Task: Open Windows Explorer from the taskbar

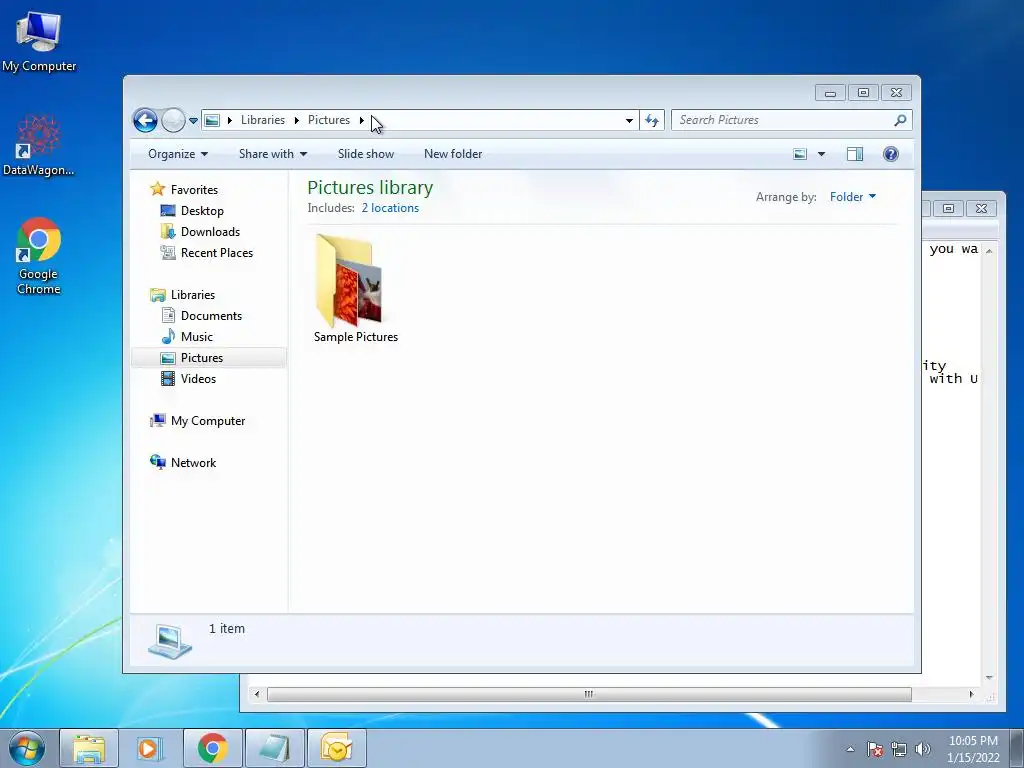Action: point(89,748)
